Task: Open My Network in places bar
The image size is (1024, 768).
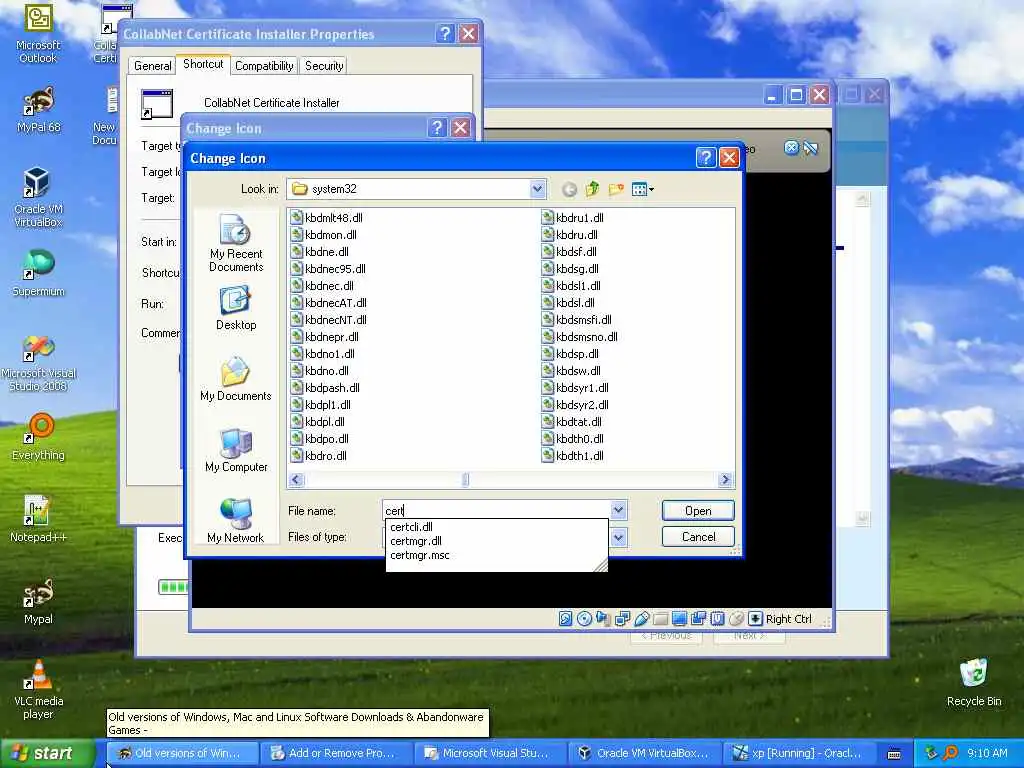Action: click(x=236, y=520)
